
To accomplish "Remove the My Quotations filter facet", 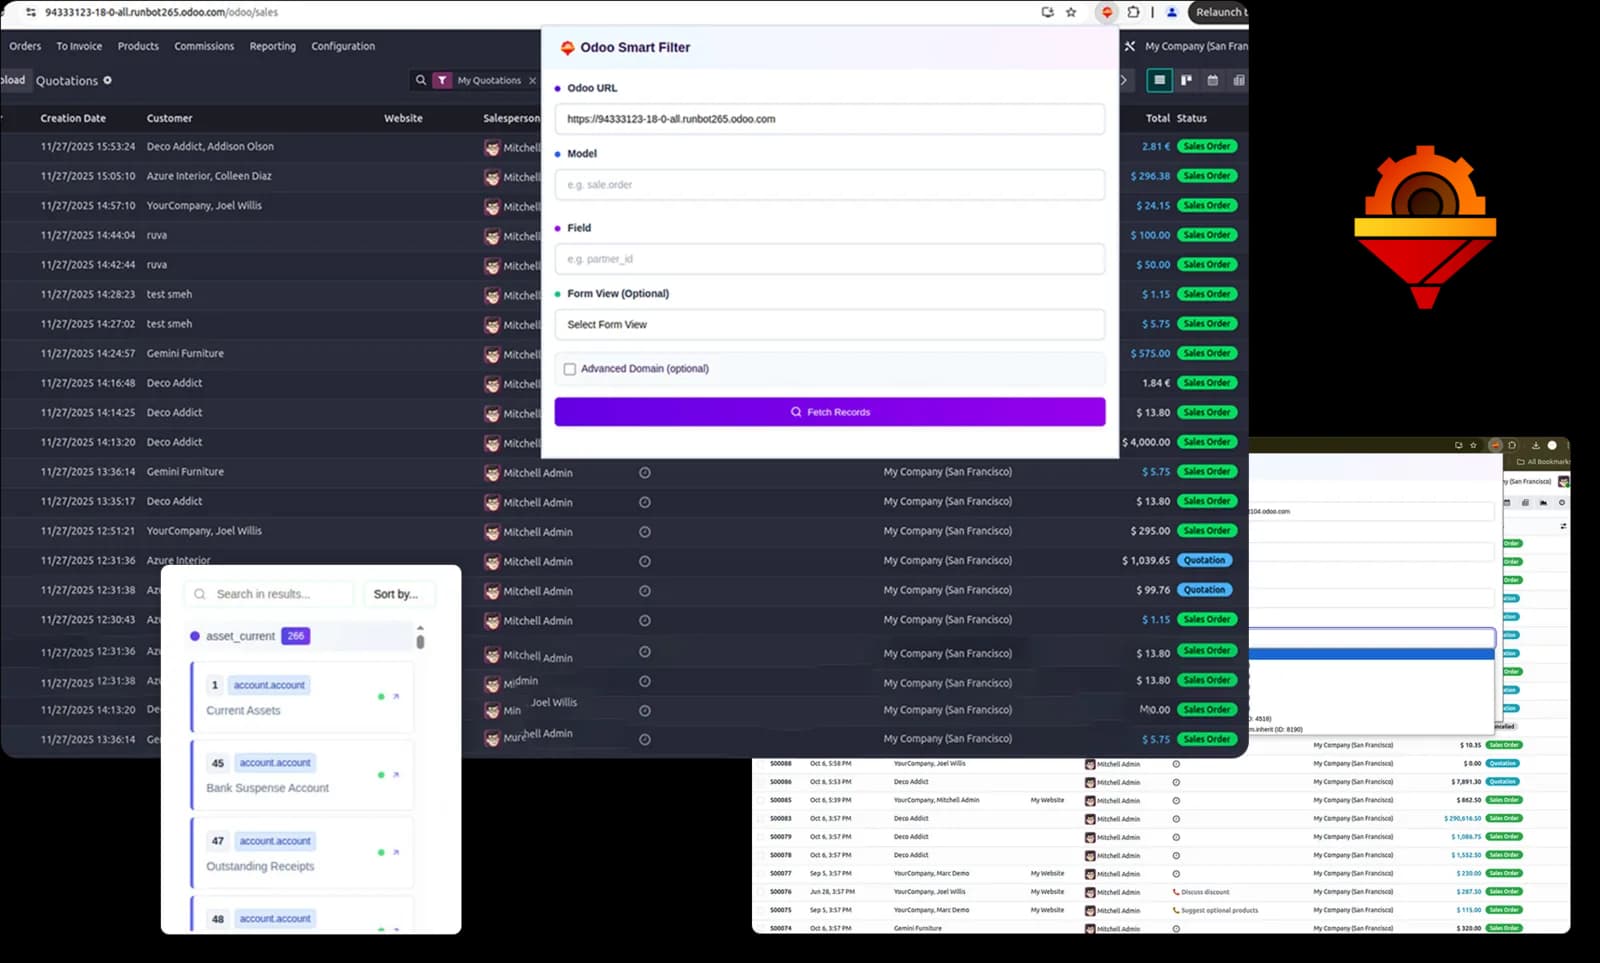I will (x=532, y=81).
